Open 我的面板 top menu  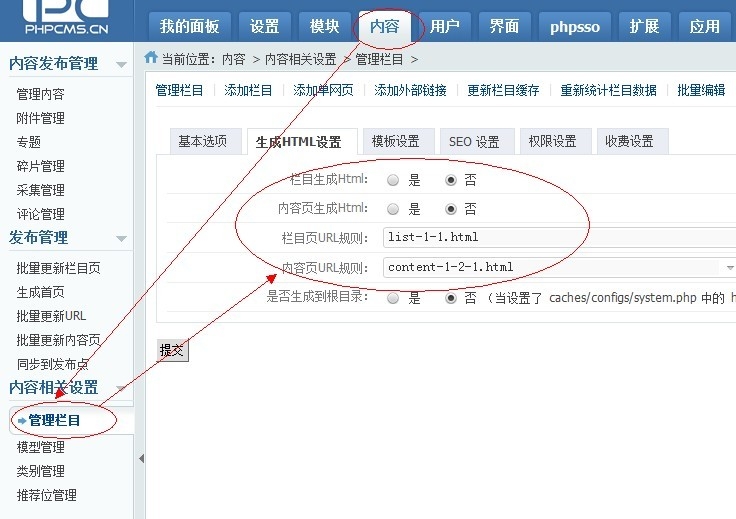coord(190,26)
